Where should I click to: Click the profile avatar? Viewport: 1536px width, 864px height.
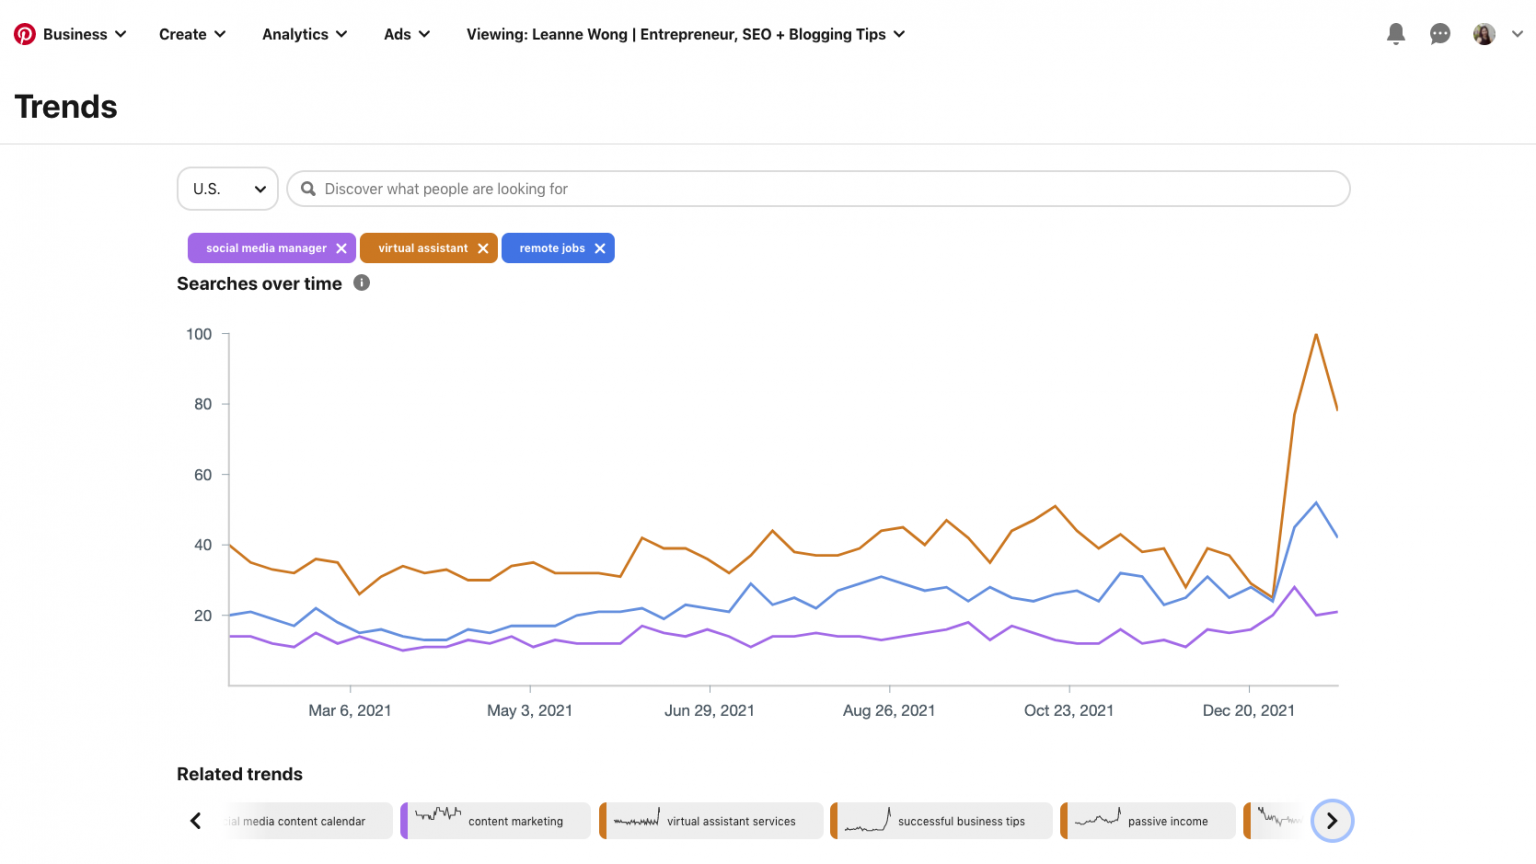pyautogui.click(x=1485, y=33)
